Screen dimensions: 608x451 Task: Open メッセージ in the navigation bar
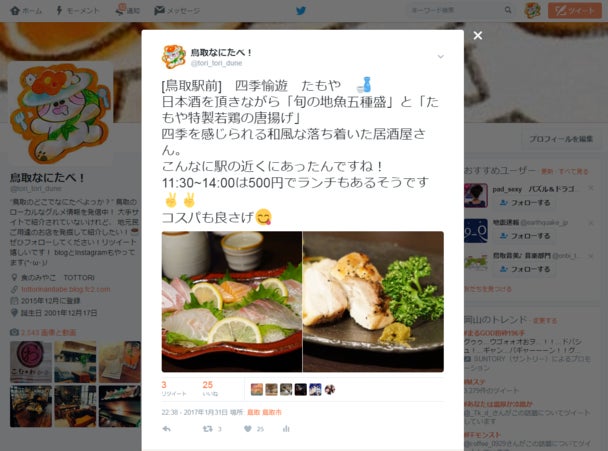click(177, 10)
